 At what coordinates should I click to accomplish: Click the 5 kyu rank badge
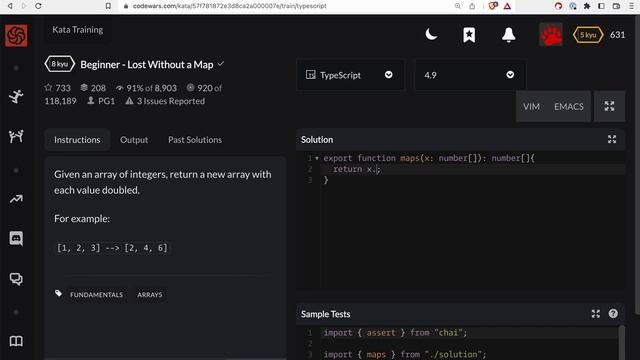pyautogui.click(x=588, y=35)
